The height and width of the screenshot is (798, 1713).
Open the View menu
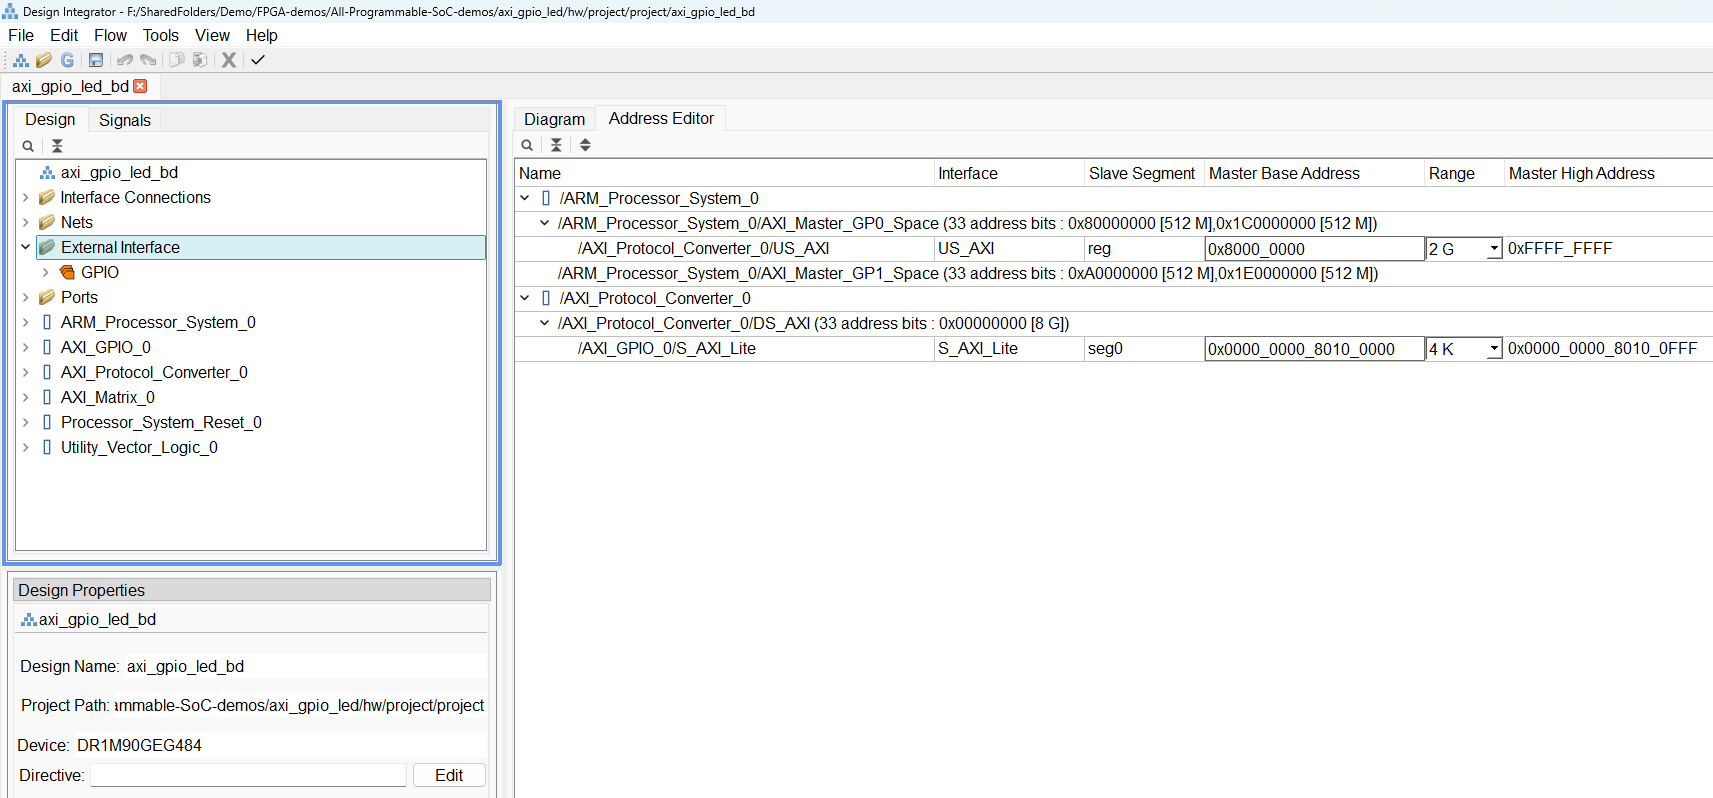click(212, 35)
